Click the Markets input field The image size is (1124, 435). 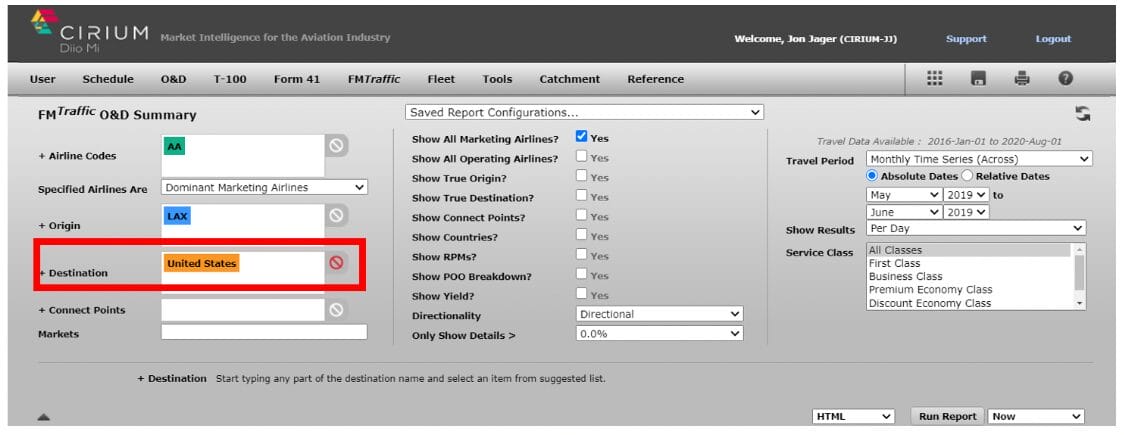(x=264, y=332)
